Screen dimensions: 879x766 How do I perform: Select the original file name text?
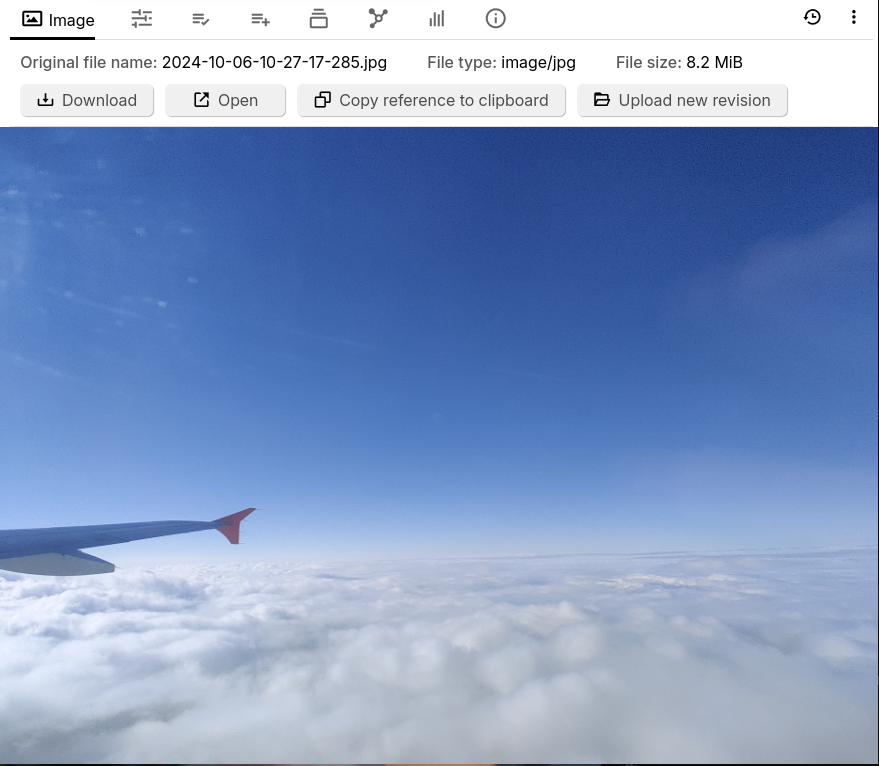pyautogui.click(x=274, y=62)
